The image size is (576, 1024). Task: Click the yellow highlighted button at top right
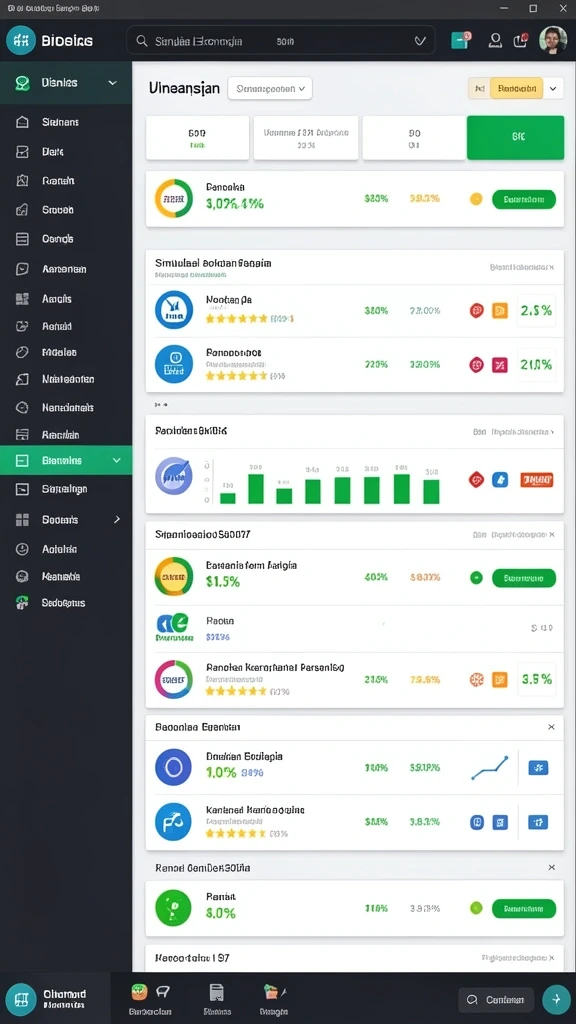pos(516,88)
